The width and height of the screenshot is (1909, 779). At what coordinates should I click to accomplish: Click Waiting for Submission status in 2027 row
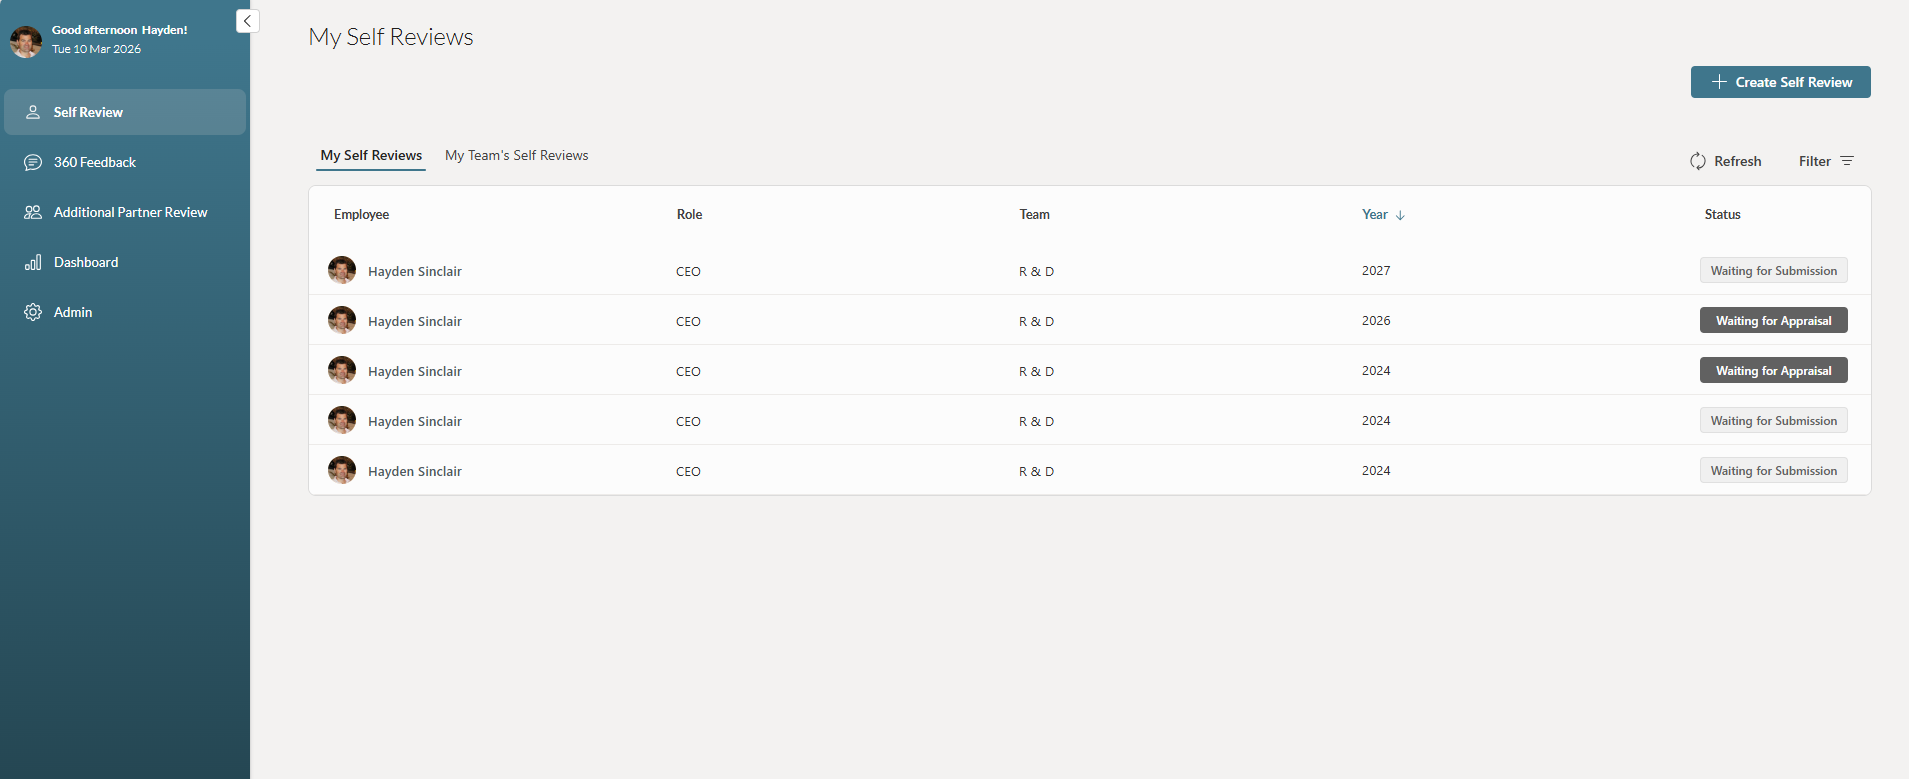[1773, 271]
